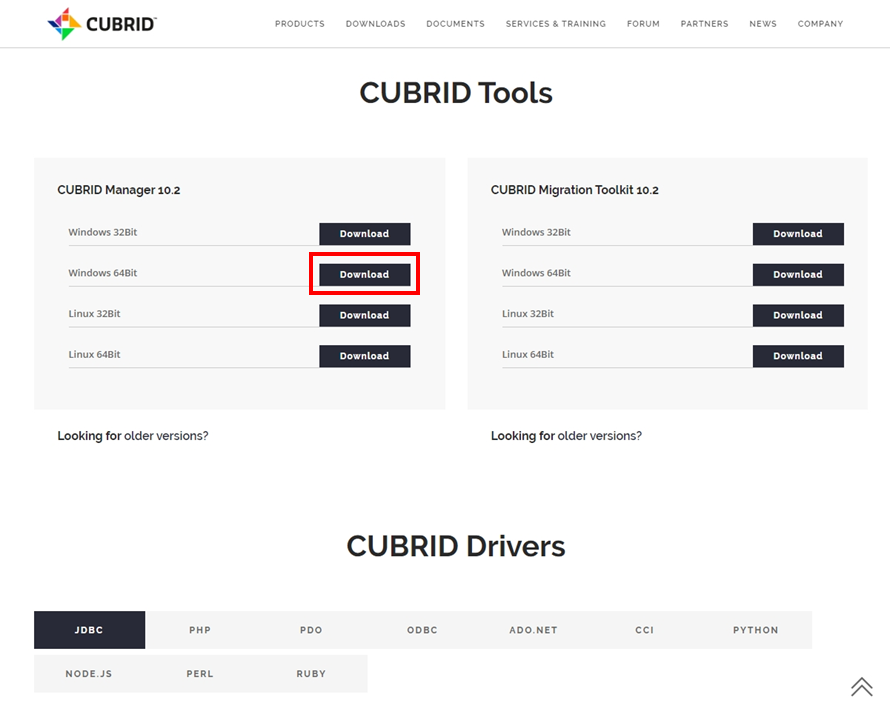
Task: Click the CUBRID Tools title
Action: tap(456, 93)
